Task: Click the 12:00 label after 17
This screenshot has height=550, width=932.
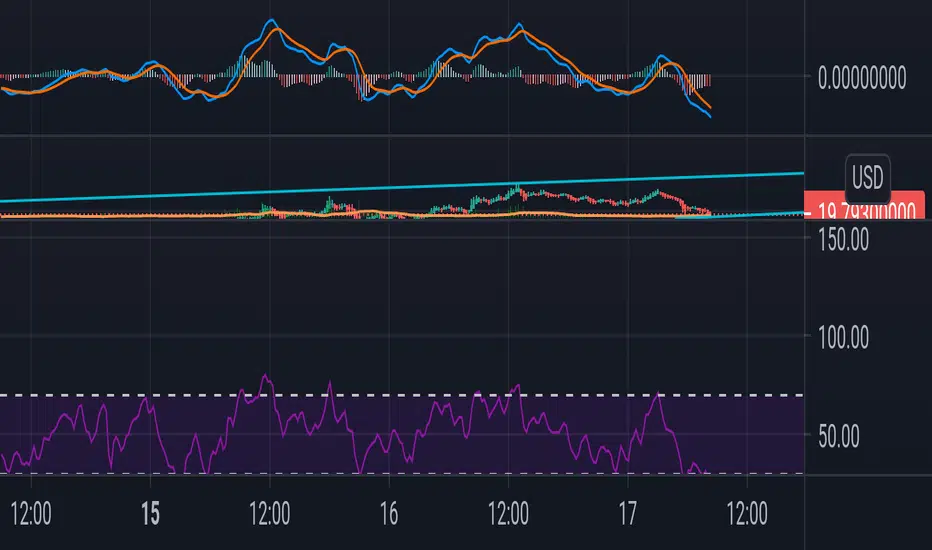Action: [x=747, y=514]
